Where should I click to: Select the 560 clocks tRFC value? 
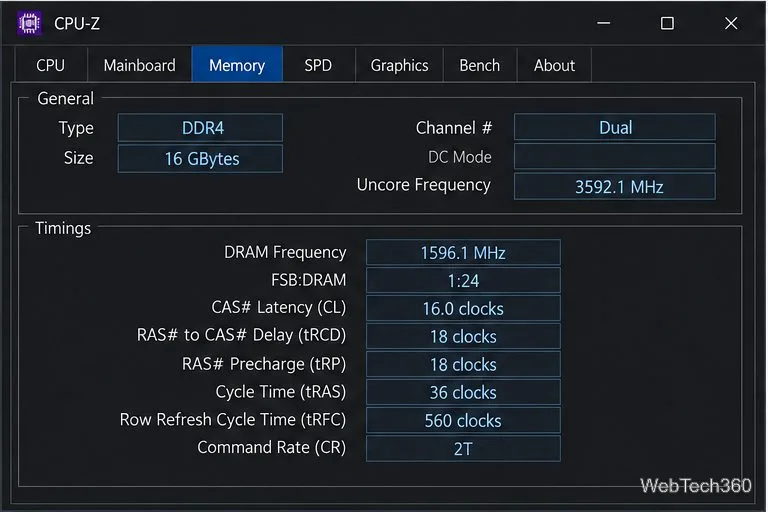click(x=463, y=420)
